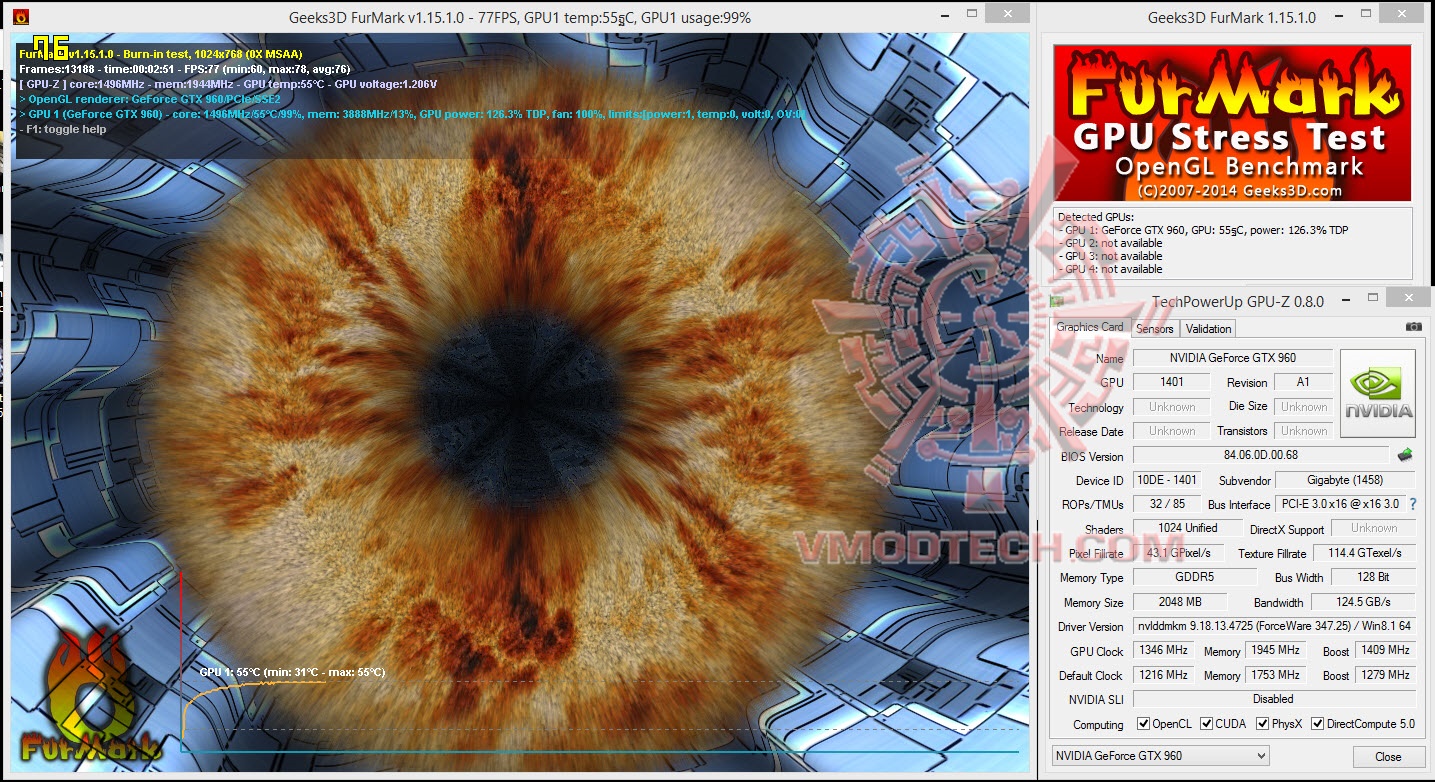Click the "GPU 1: 55°C (min: 31°C - max: 55°C)" graph label
The width and height of the screenshot is (1435, 782).
tap(292, 672)
